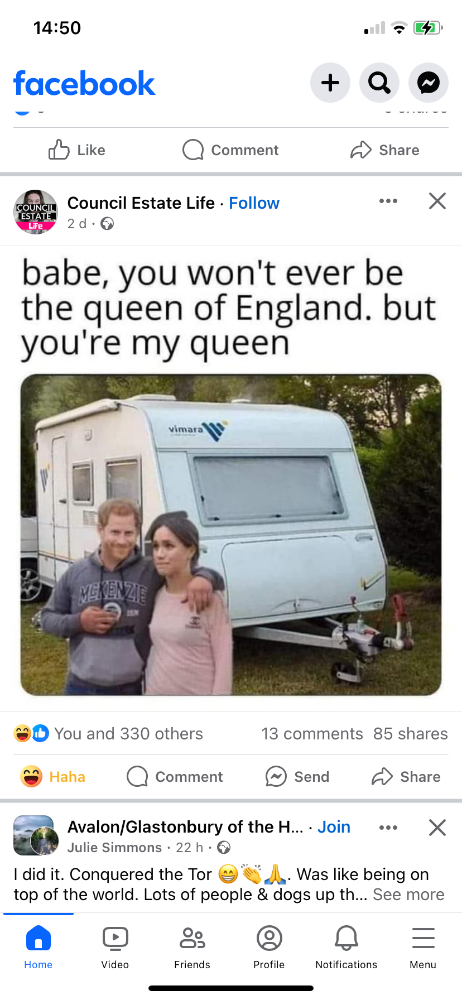Open the search magnifier icon
This screenshot has width=462, height=1000.
[380, 82]
